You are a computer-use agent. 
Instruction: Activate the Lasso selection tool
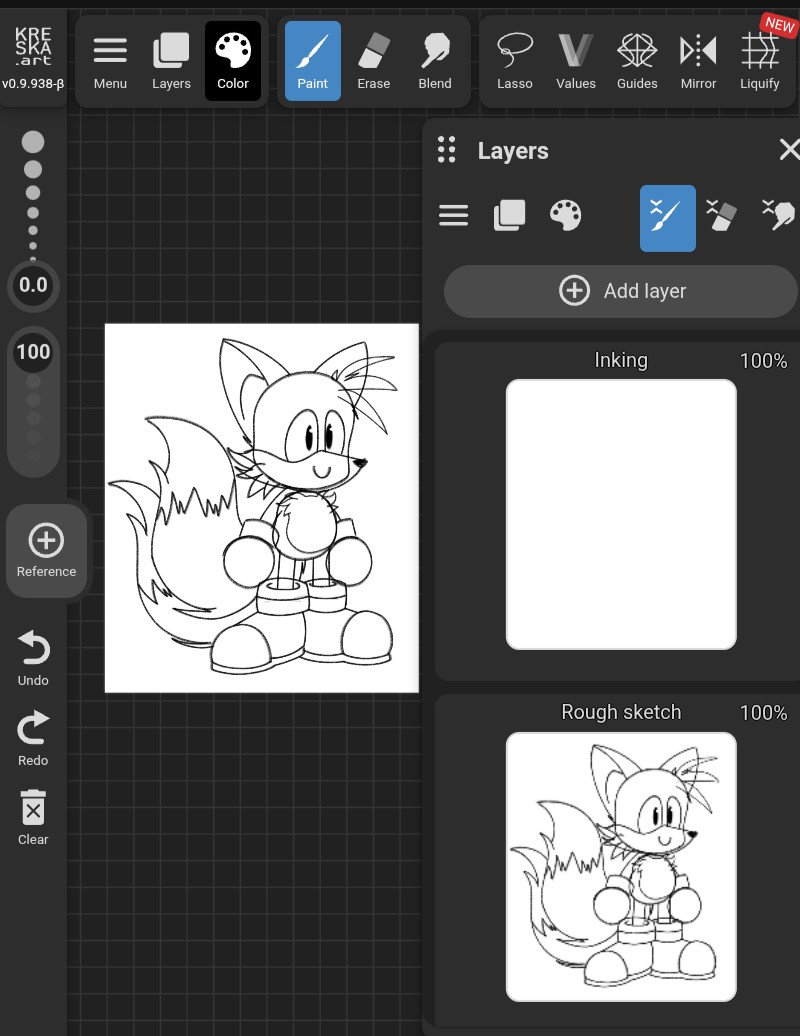515,61
